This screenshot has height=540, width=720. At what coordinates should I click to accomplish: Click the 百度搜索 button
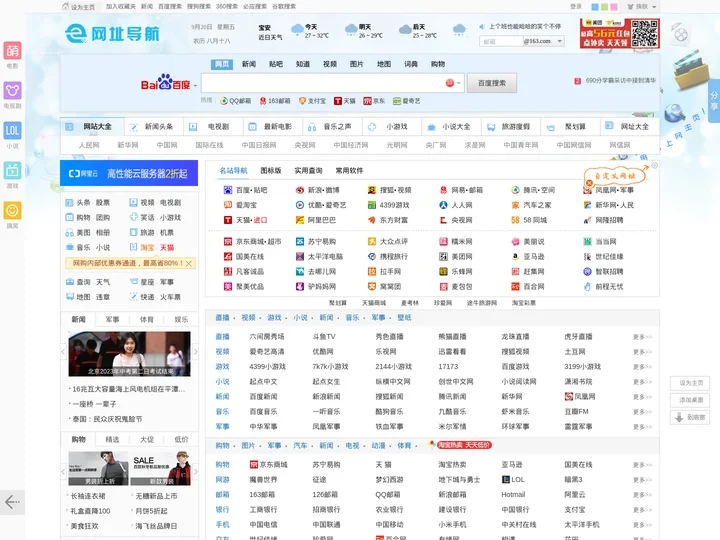pos(492,83)
